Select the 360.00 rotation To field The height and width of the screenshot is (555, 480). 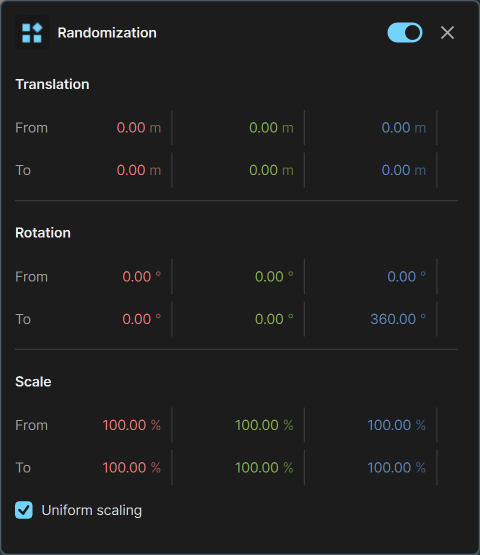[x=398, y=319]
